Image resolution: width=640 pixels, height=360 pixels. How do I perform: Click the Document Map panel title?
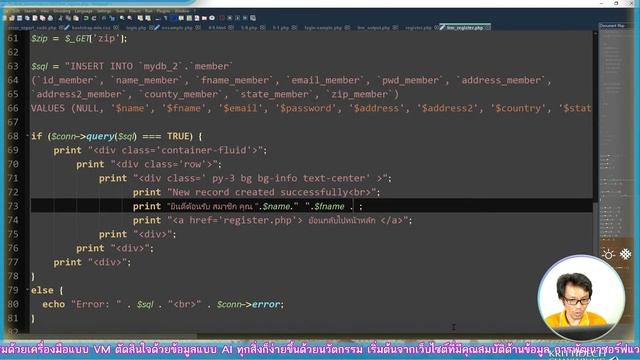[x=612, y=26]
